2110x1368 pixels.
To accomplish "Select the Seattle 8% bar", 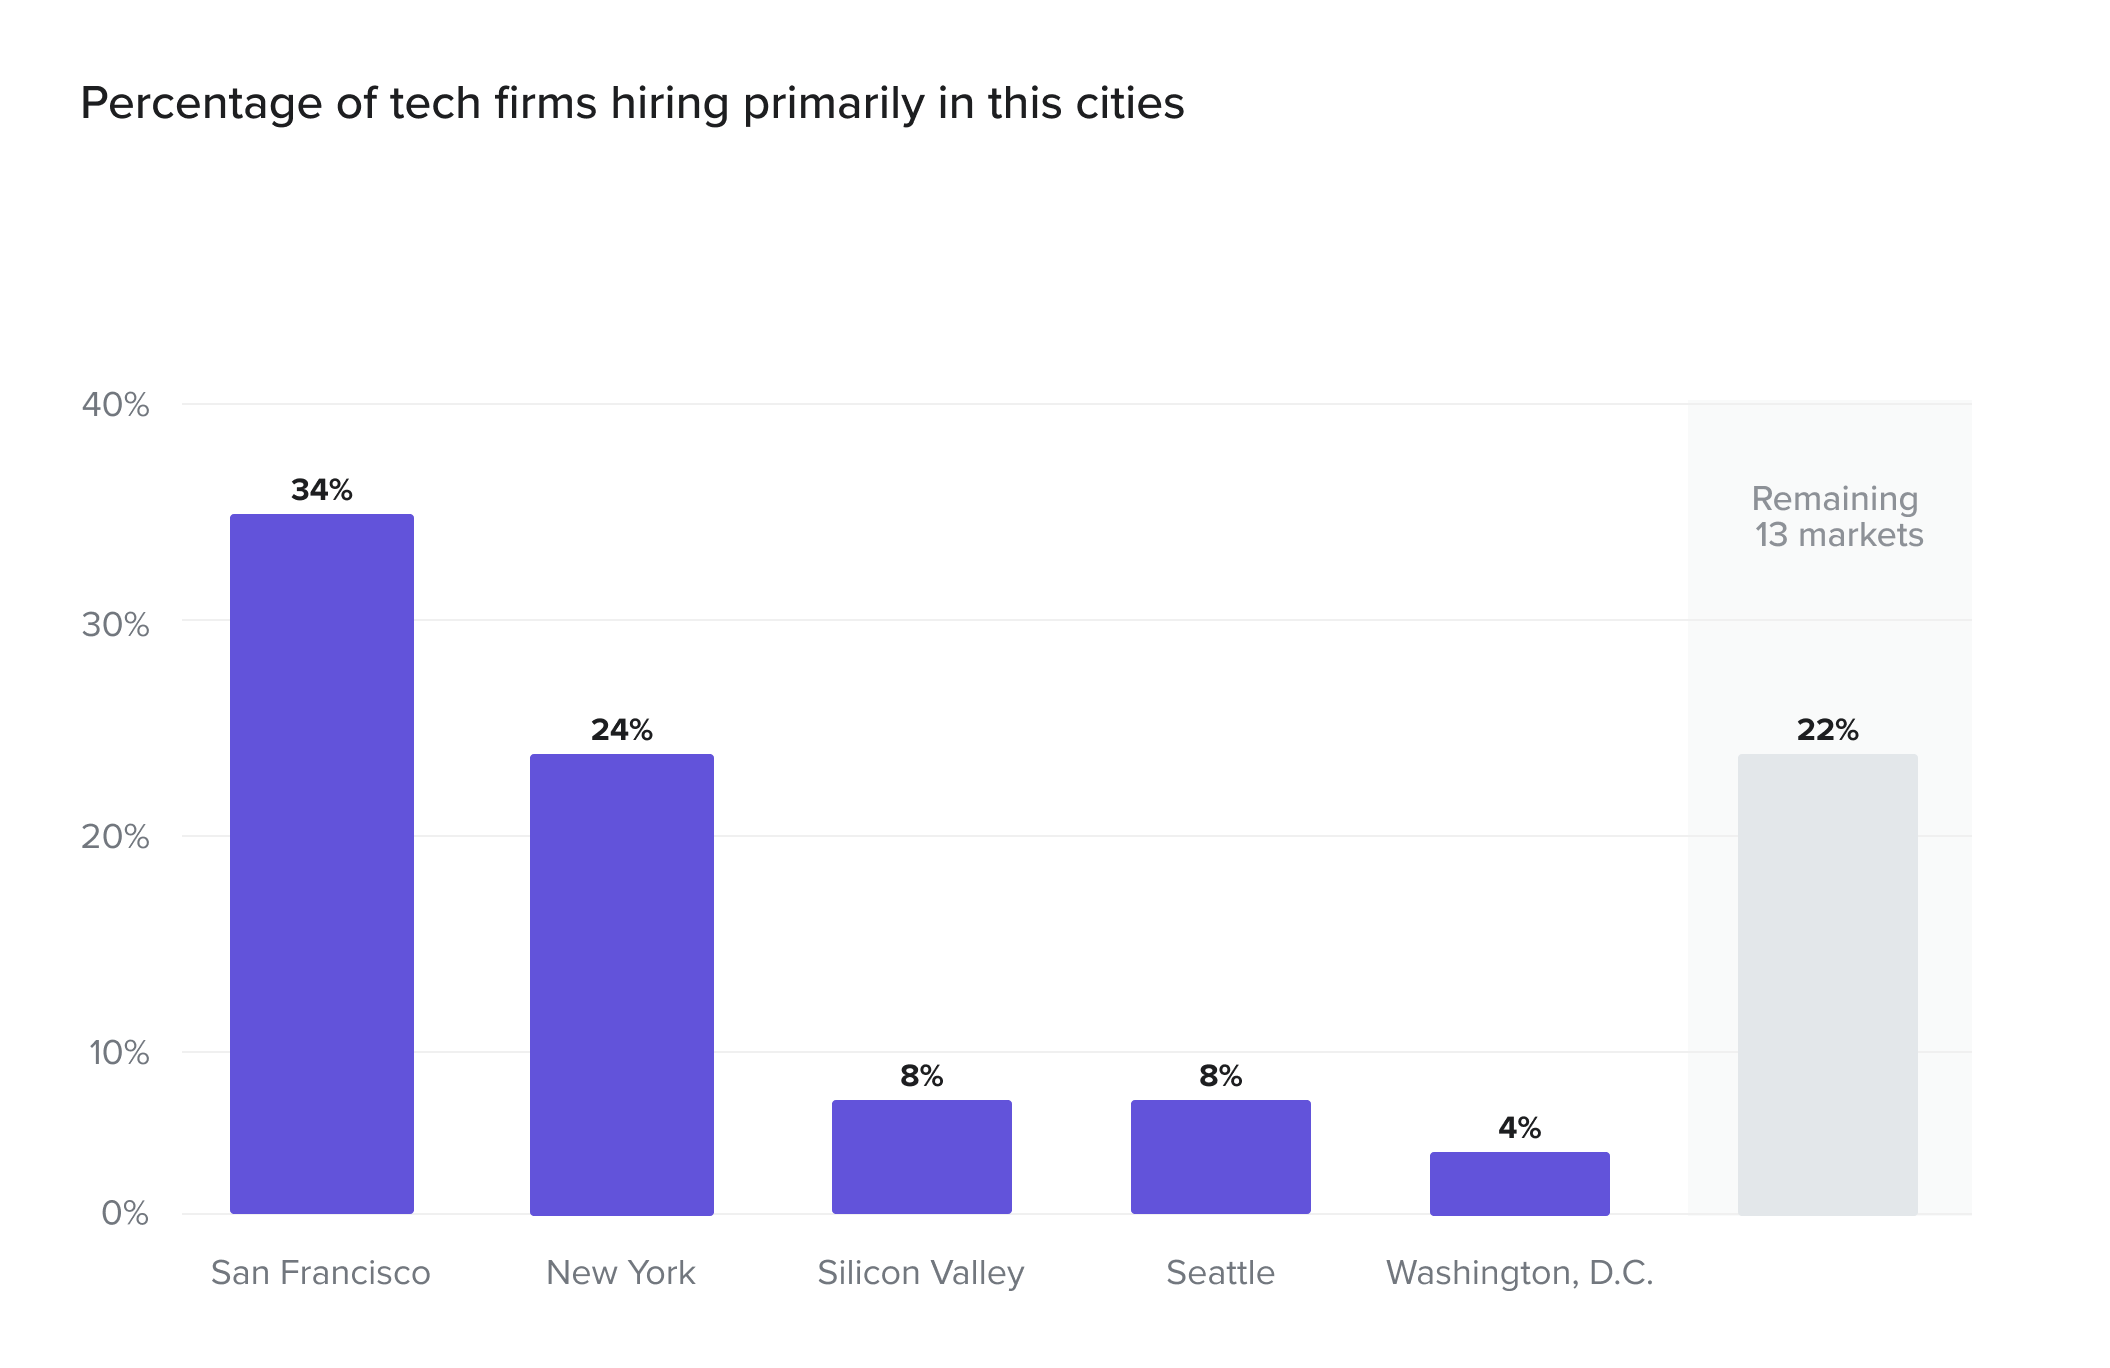I will click(1221, 1157).
